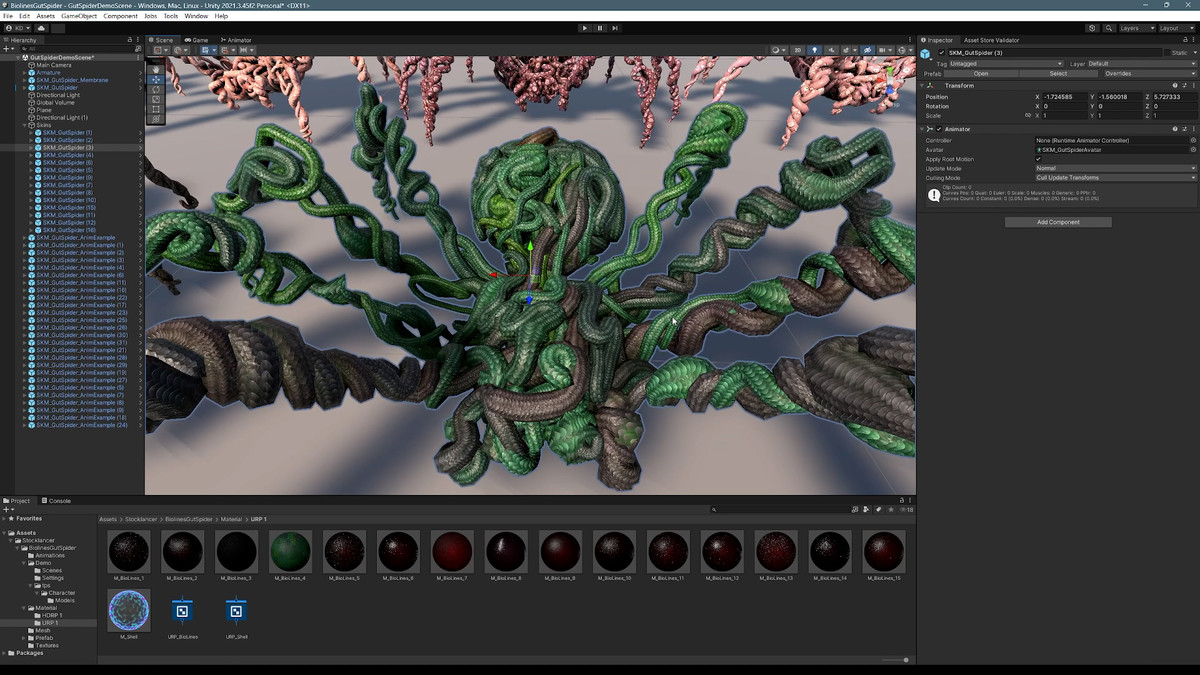Uncheck the Apply Root Motion checkbox
The height and width of the screenshot is (675, 1200).
click(1038, 159)
